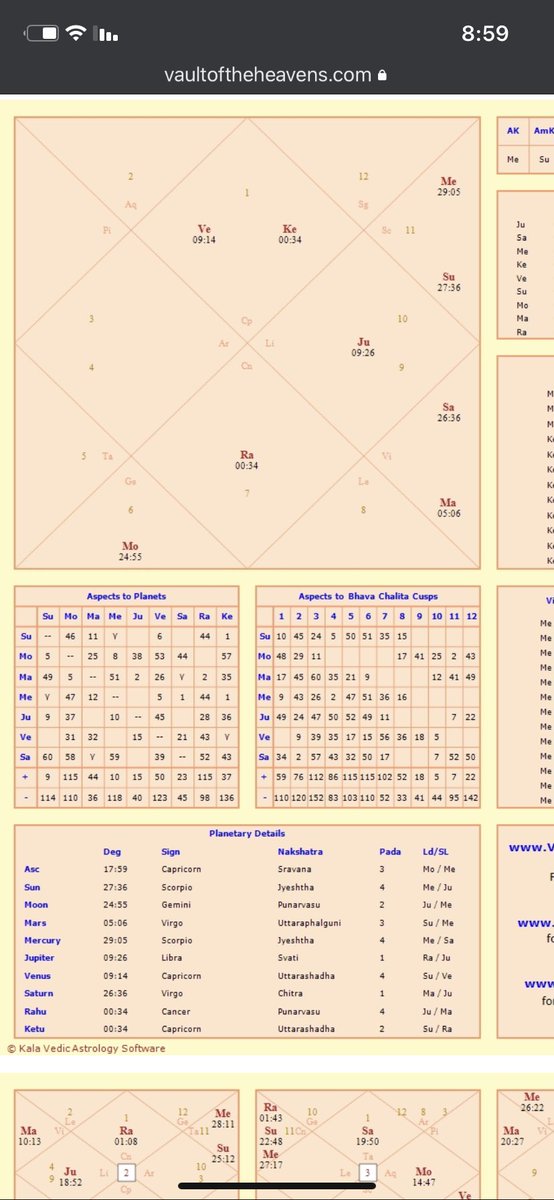Tap the Jupiter row label in Planetary Details
This screenshot has width=554, height=1200.
pos(40,958)
